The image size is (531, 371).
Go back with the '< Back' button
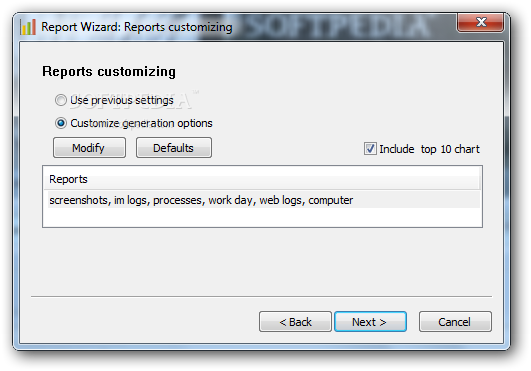[x=295, y=322]
